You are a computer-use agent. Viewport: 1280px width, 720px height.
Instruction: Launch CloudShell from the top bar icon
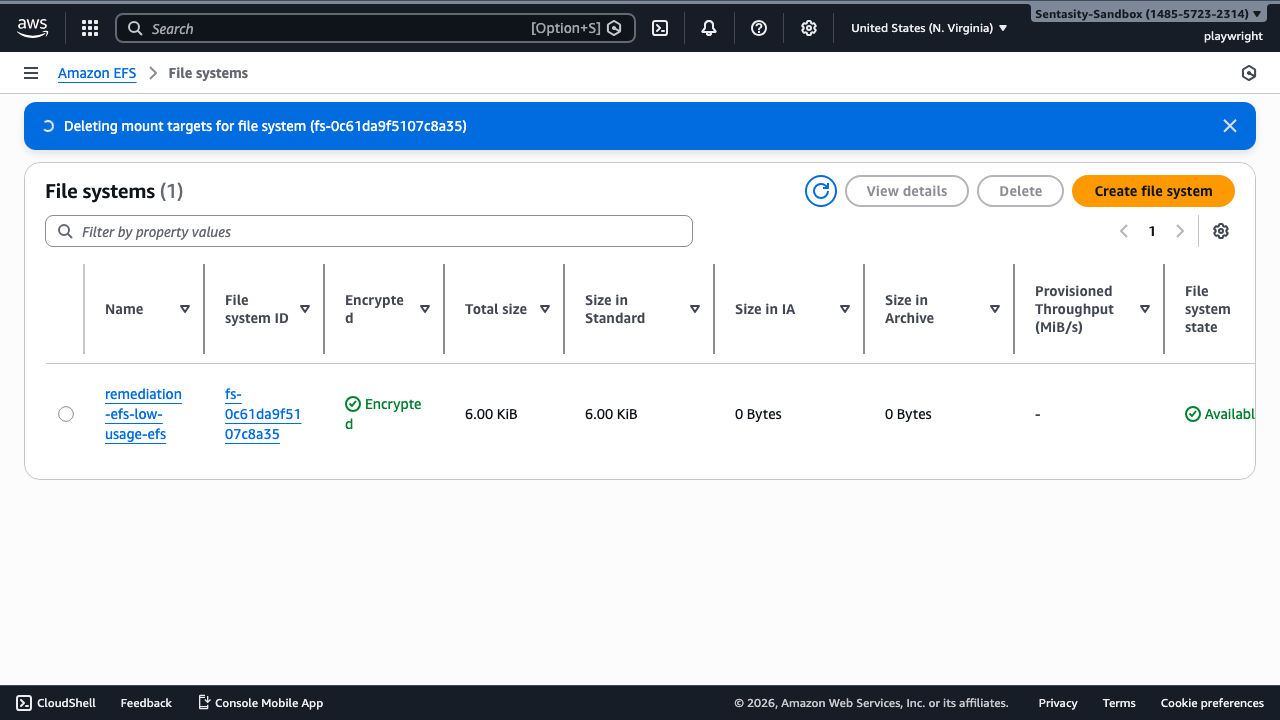tap(660, 28)
